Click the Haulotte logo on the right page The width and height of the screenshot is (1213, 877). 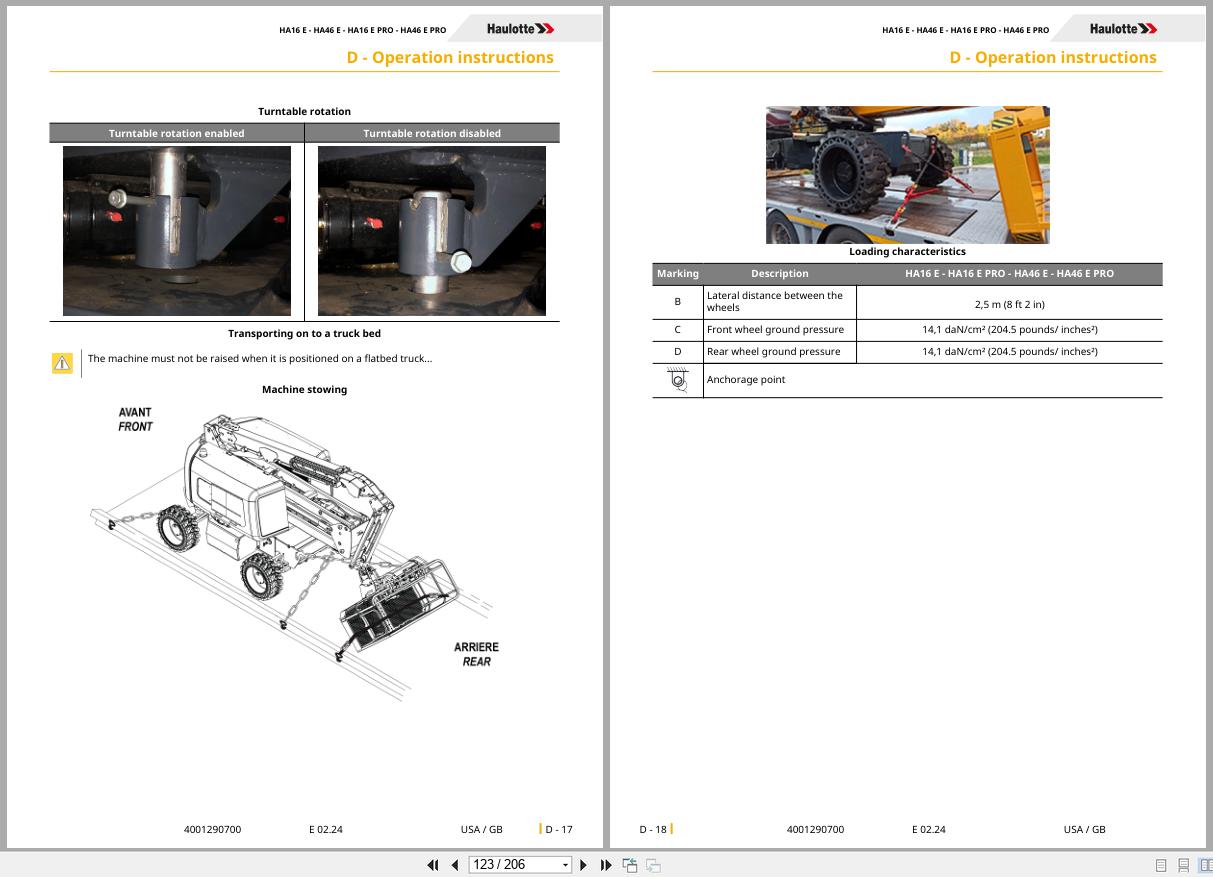(x=1123, y=29)
